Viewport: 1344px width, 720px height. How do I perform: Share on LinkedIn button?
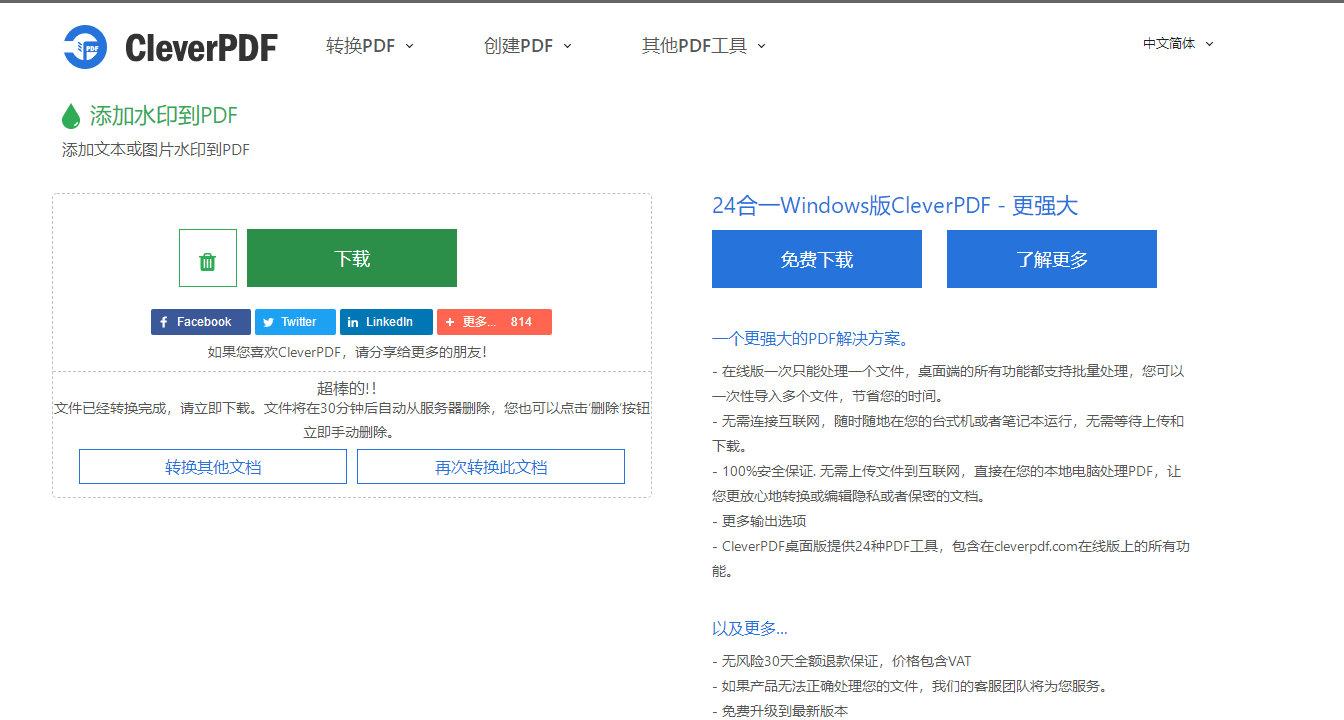(x=386, y=322)
